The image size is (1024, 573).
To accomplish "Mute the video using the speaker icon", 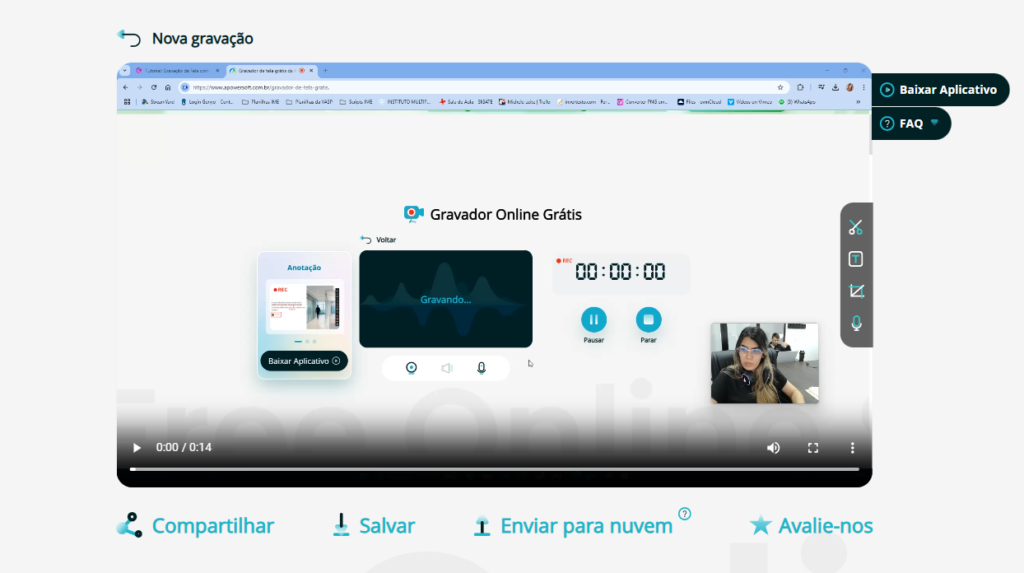I will point(773,448).
